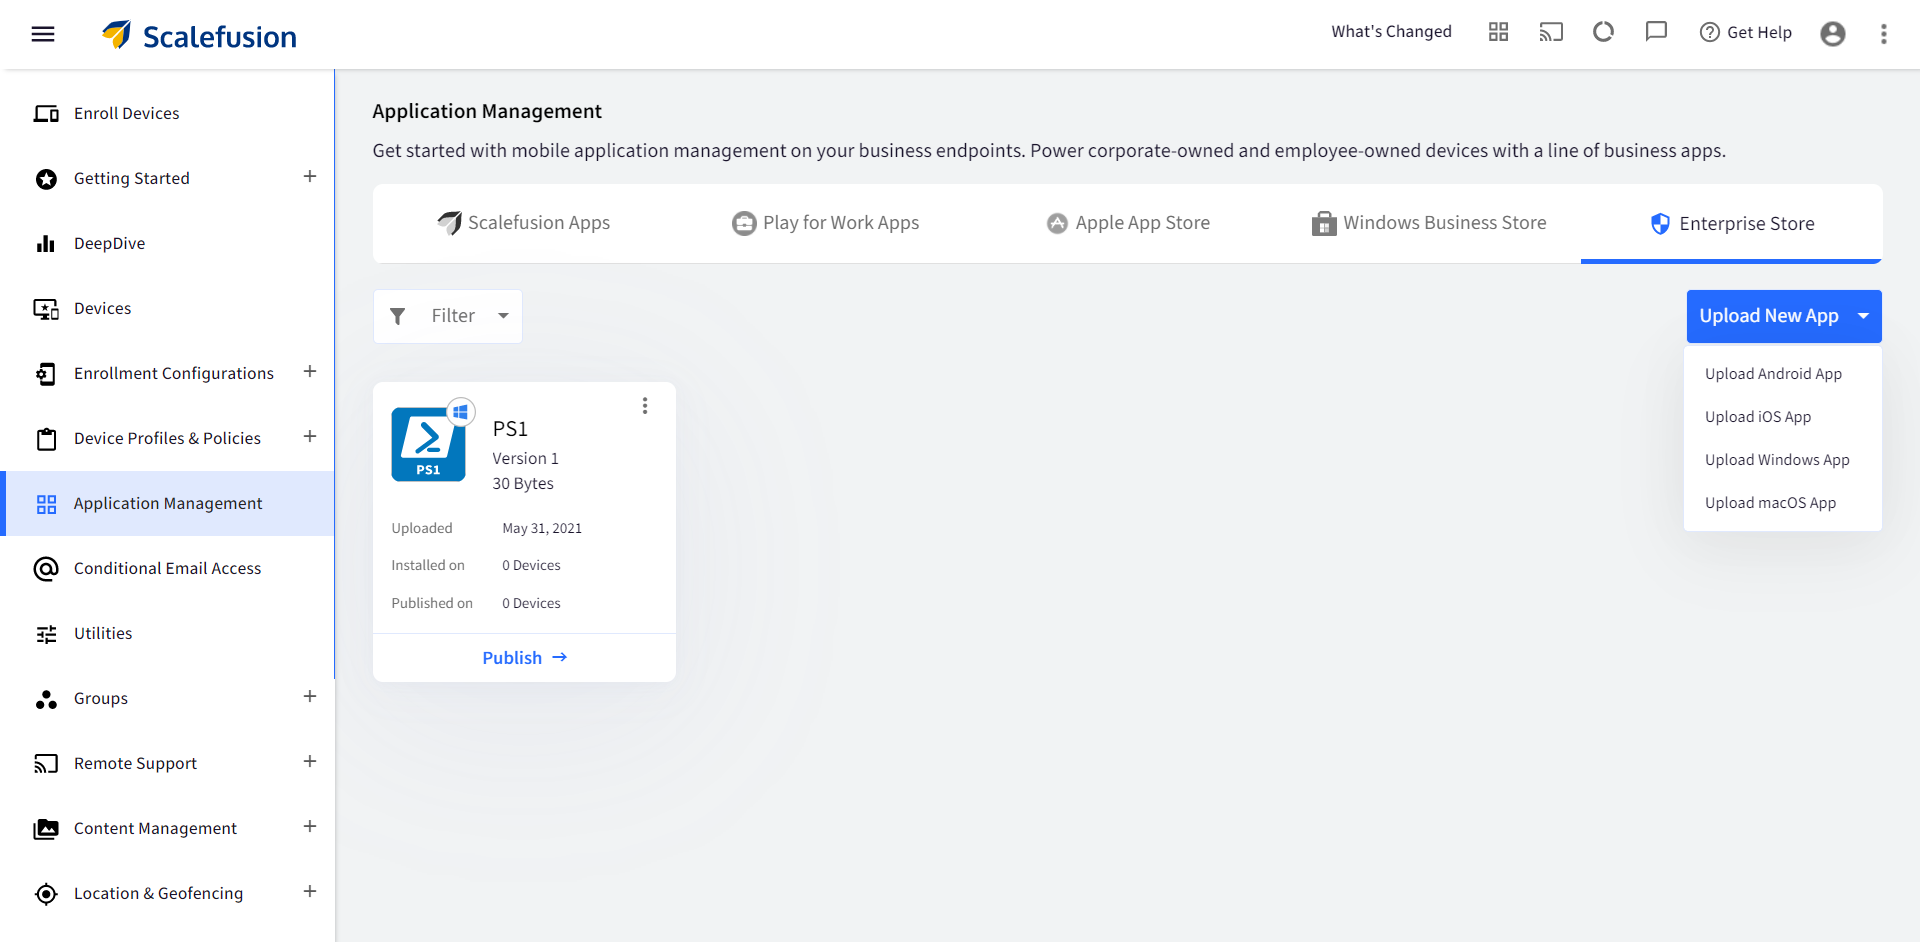Click the Application Management grid icon

point(46,504)
